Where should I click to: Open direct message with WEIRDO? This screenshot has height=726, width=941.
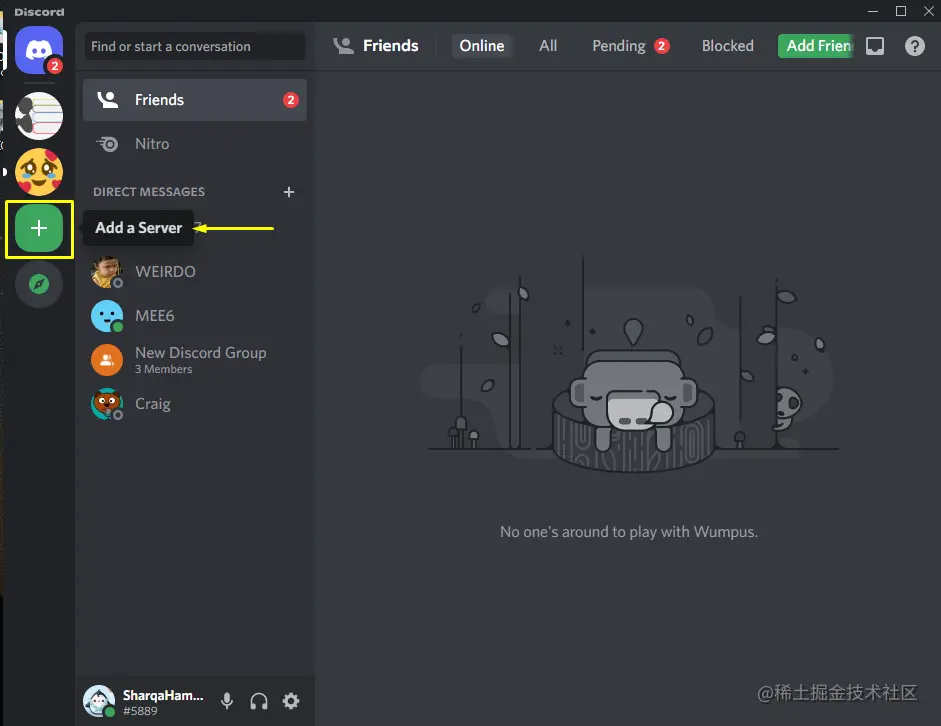[194, 272]
